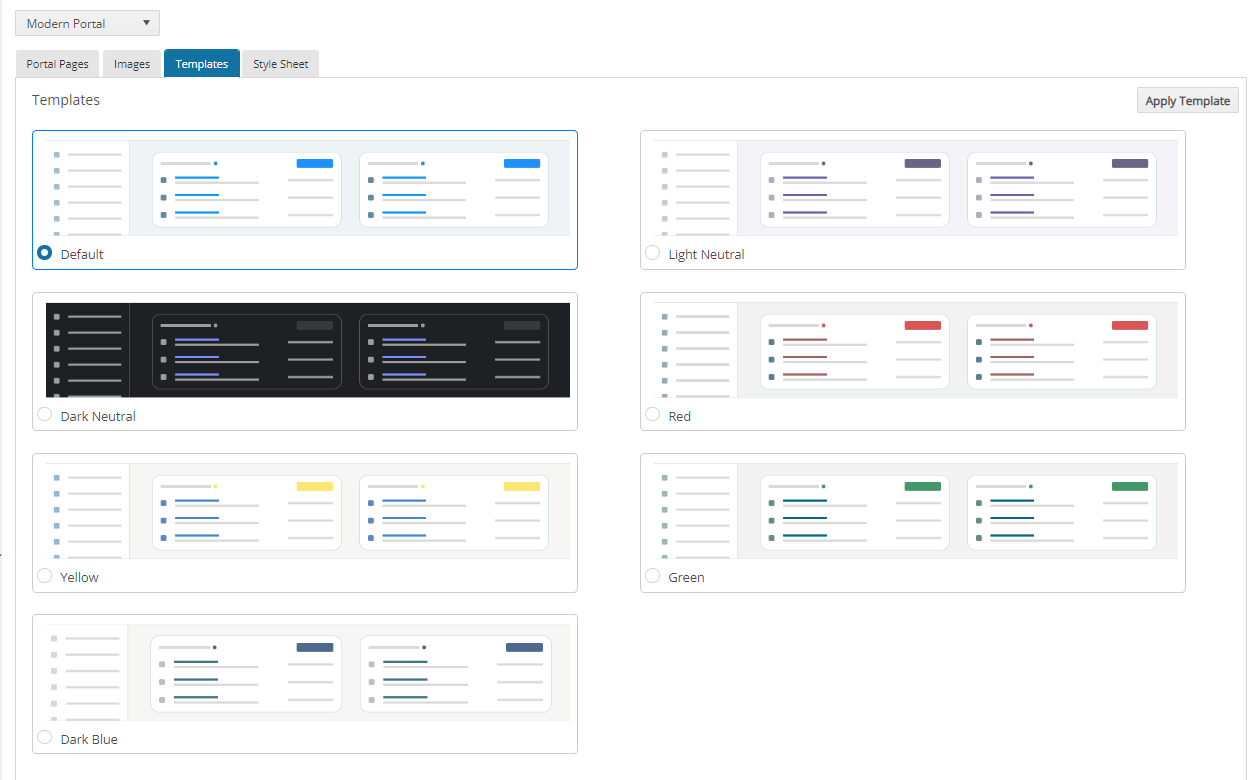Select the Default template radio button
Viewport: 1259px width, 780px height.
[45, 253]
